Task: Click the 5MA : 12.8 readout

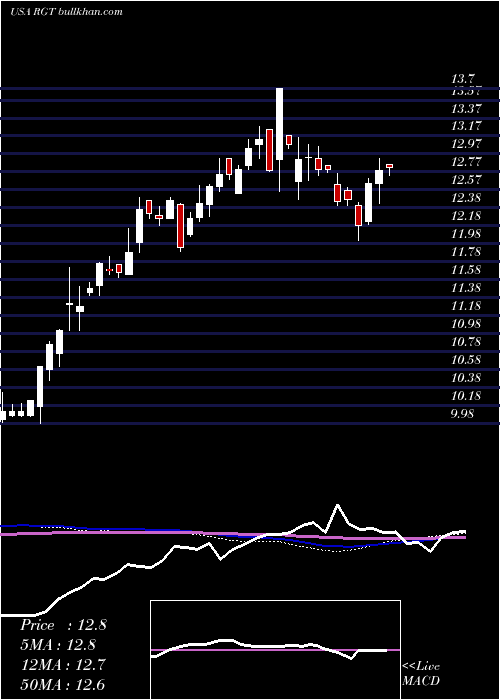Action: pos(58,645)
